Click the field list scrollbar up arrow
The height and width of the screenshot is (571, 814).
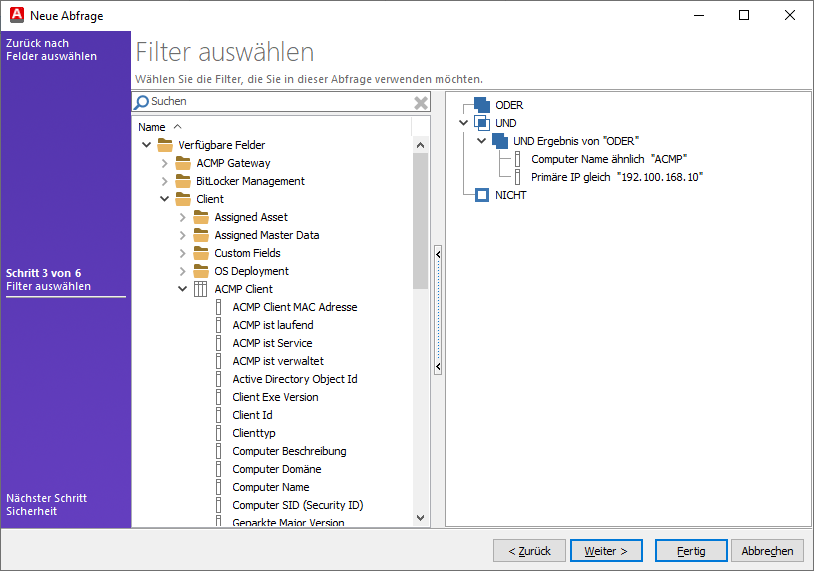click(x=420, y=145)
